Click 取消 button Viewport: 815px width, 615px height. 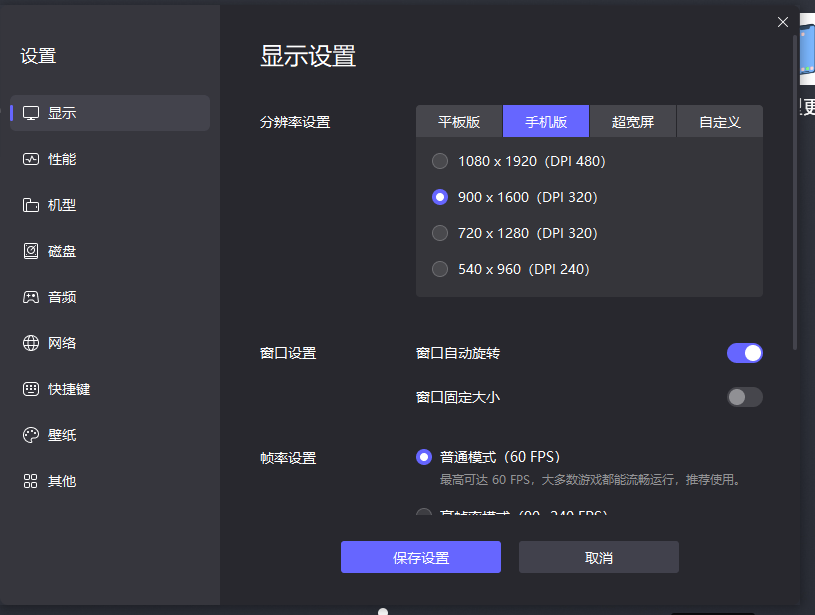(599, 557)
